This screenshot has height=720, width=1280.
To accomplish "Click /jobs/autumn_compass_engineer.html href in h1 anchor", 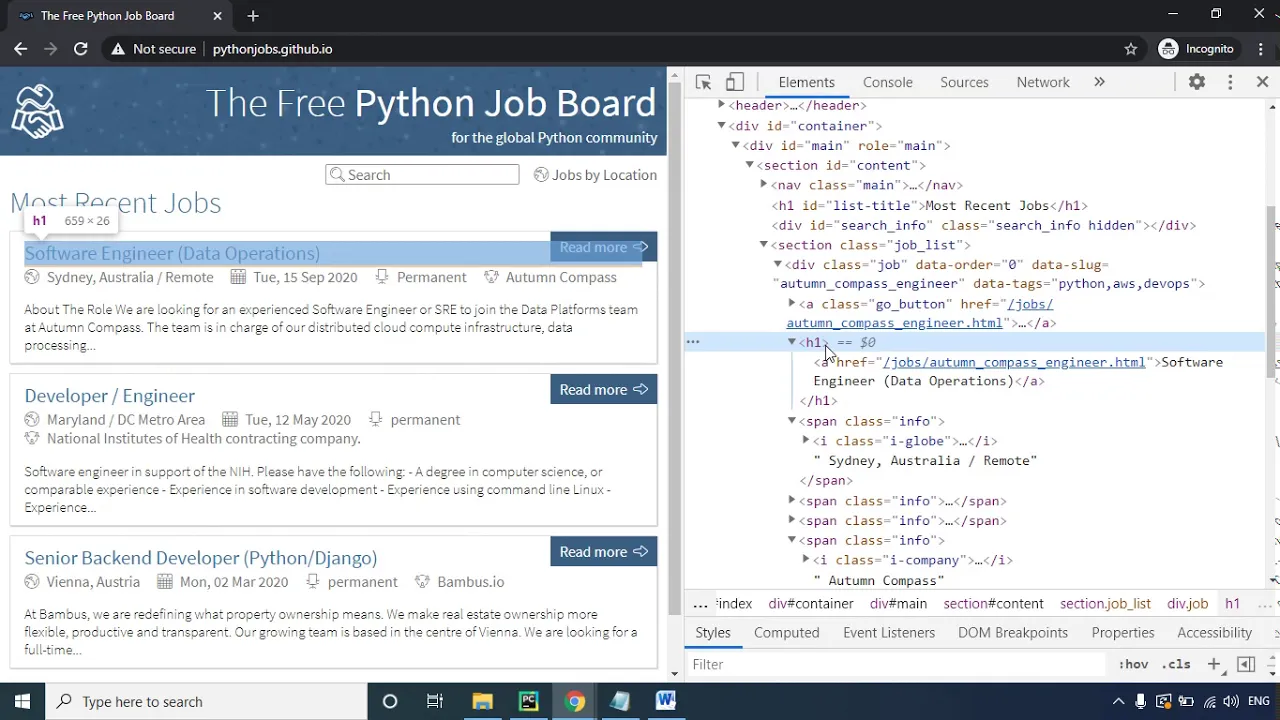I will 1014,362.
